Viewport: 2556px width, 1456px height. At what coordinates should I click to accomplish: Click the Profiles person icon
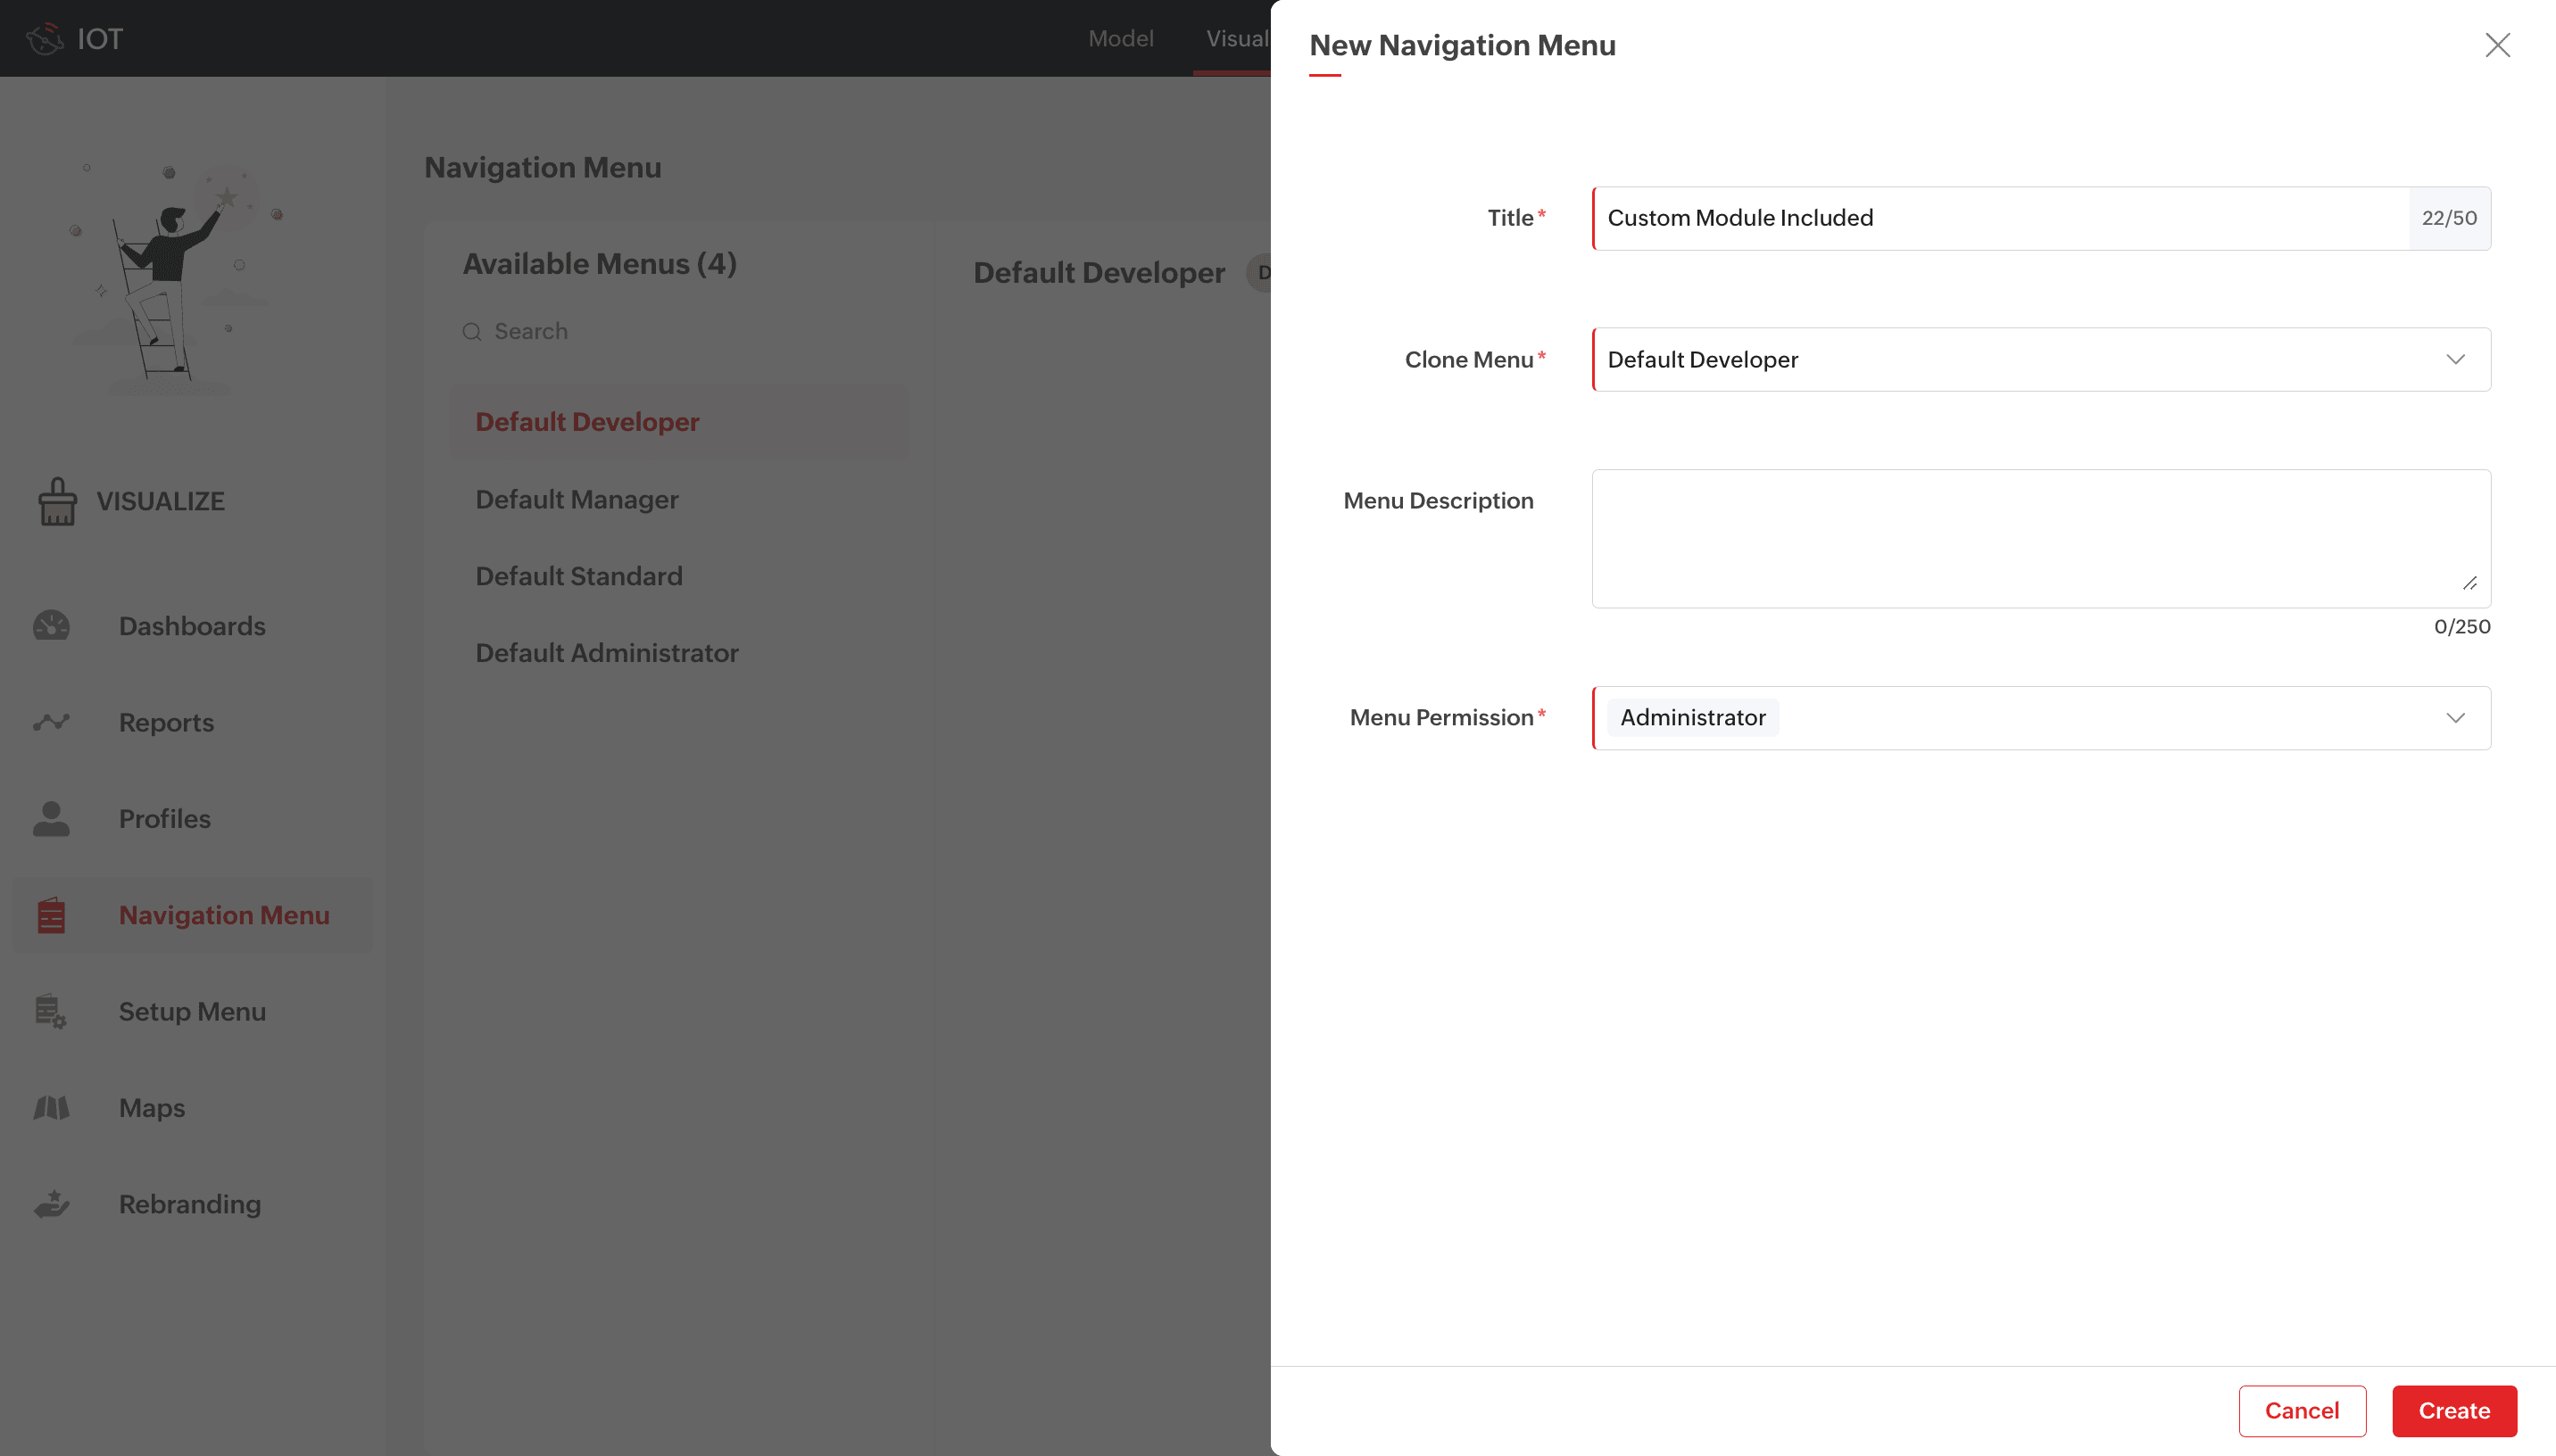(x=51, y=819)
